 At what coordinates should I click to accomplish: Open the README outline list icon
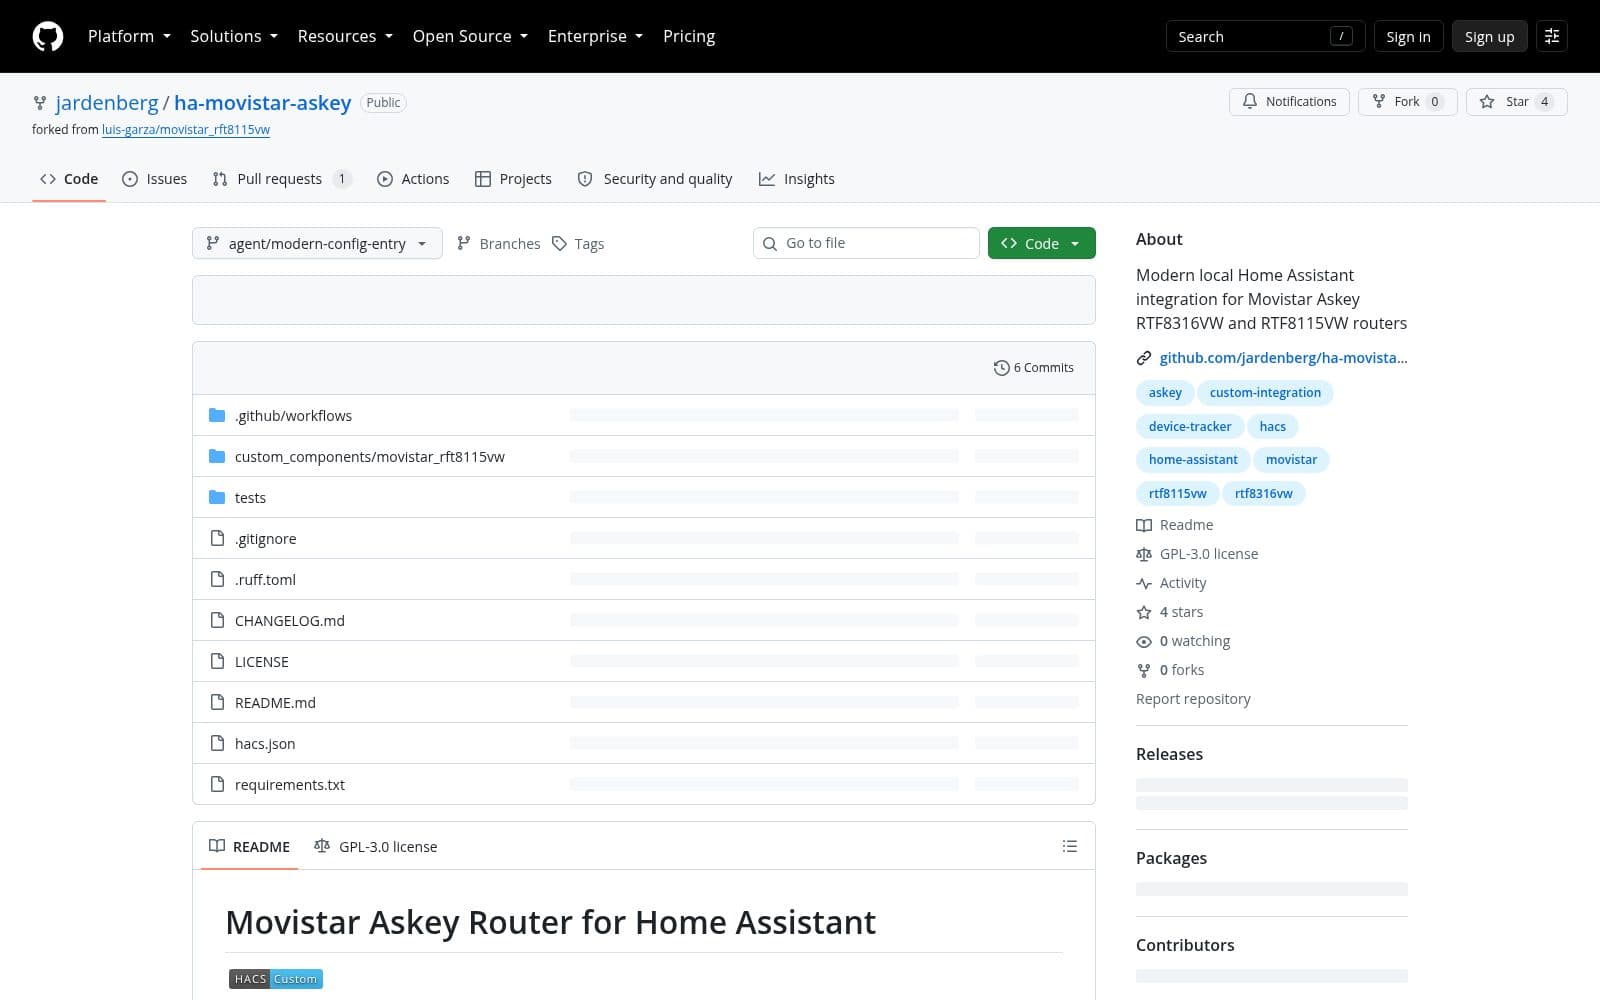coord(1069,846)
